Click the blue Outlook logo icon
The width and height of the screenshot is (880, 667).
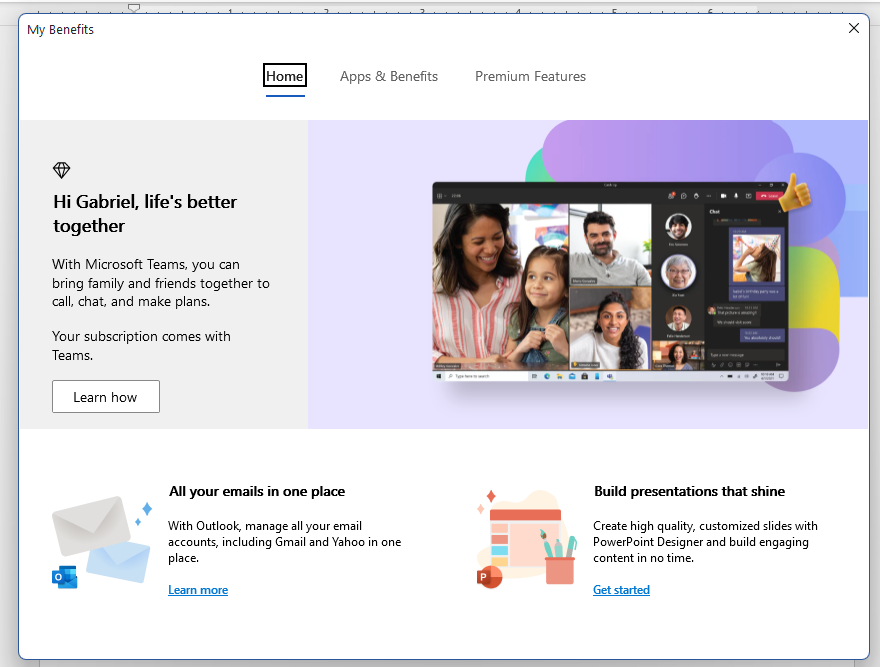[64, 577]
